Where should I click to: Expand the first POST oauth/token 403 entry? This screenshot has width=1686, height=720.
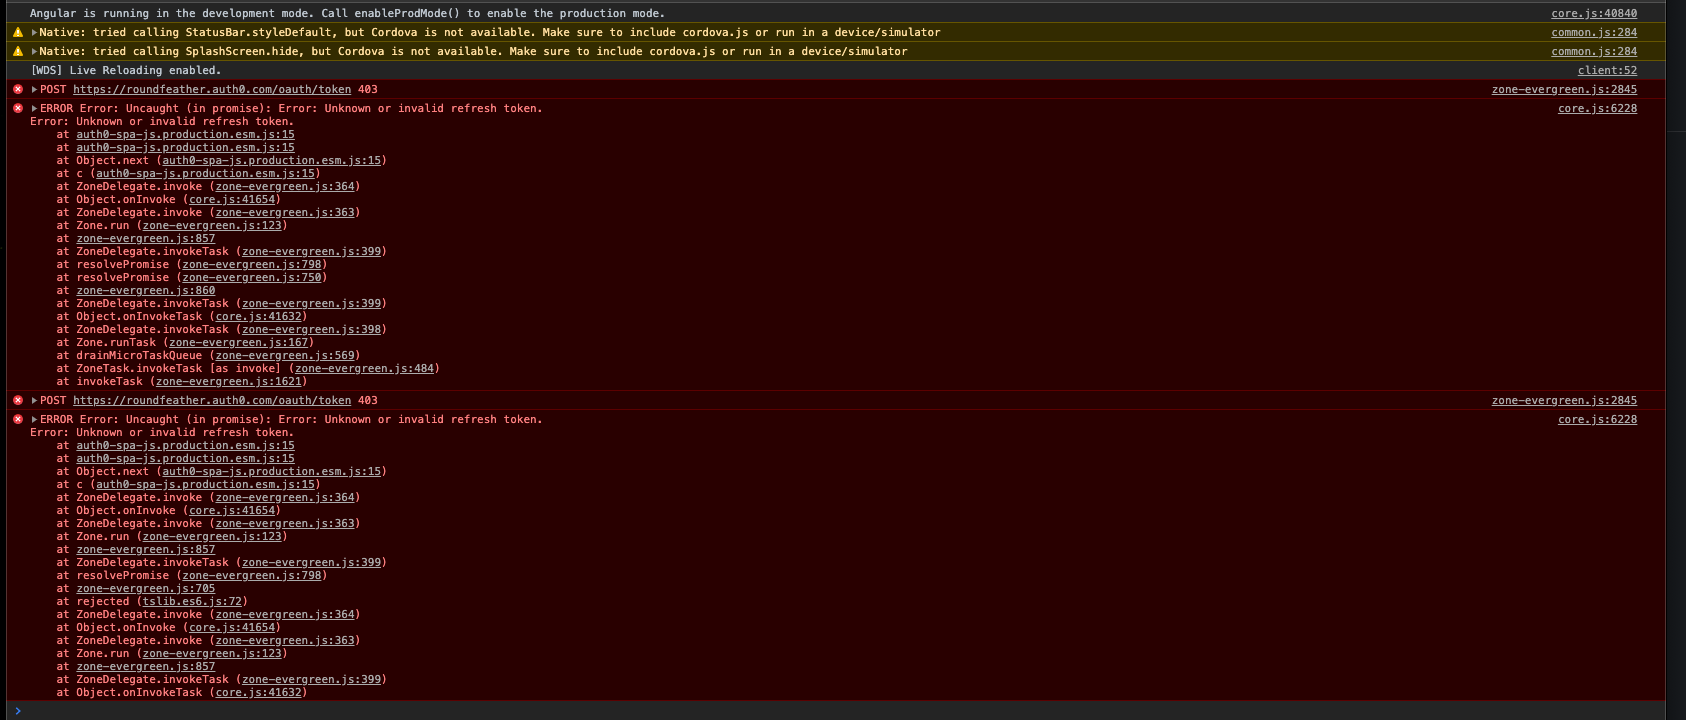[x=34, y=89]
